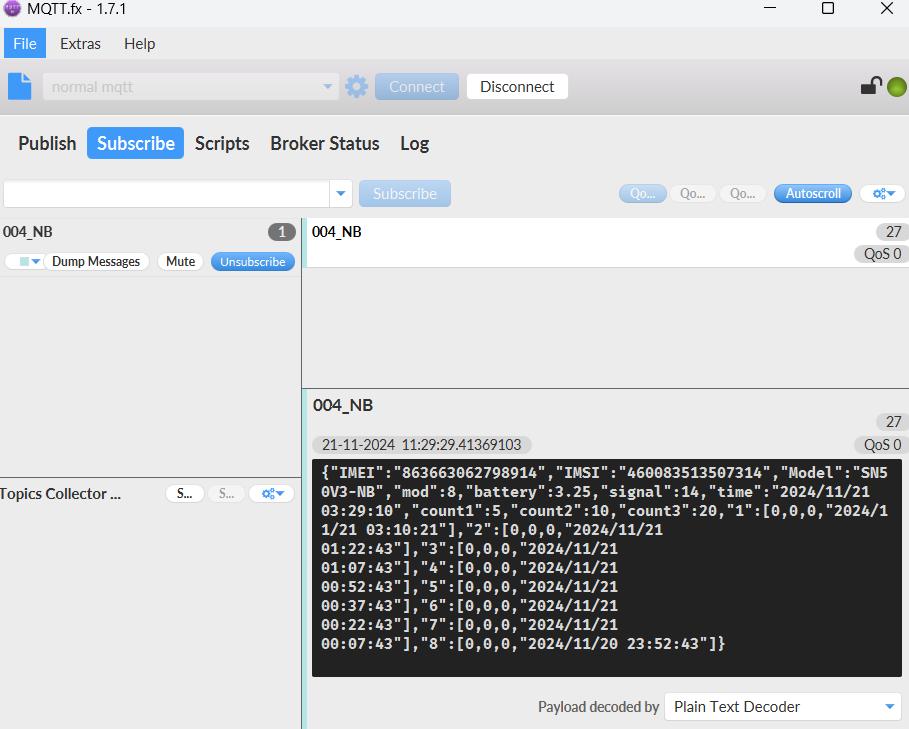Close the MQTT.fx window

[887, 8]
